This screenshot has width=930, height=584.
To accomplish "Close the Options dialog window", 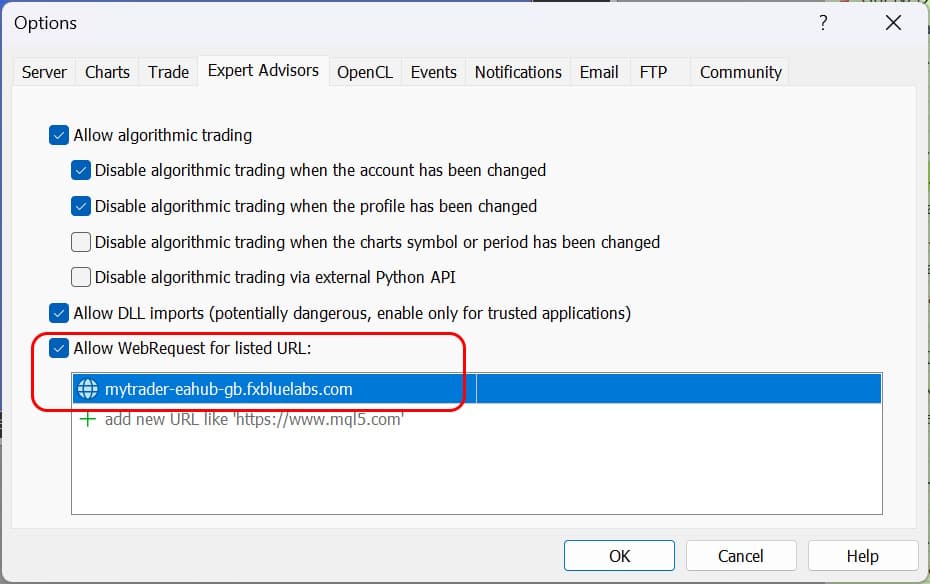I will [x=893, y=23].
